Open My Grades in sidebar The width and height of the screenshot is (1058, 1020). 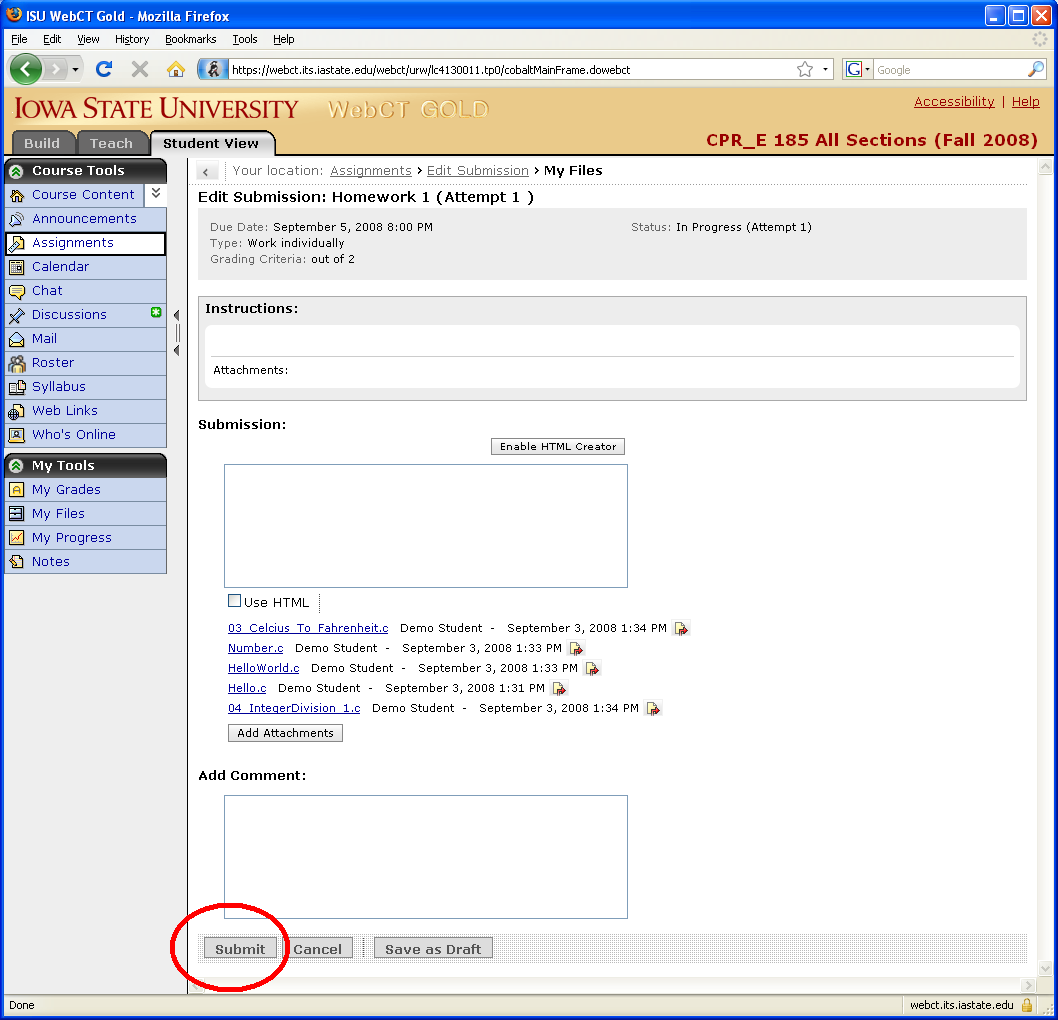click(x=66, y=490)
